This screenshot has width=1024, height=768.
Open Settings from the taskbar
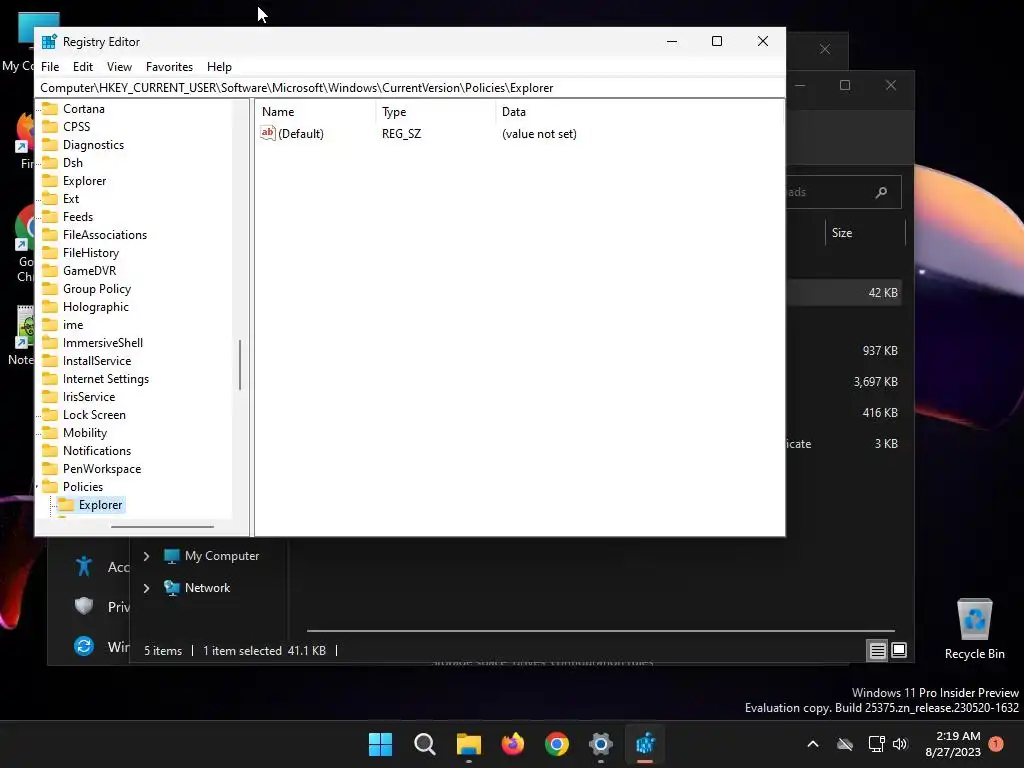[x=601, y=744]
